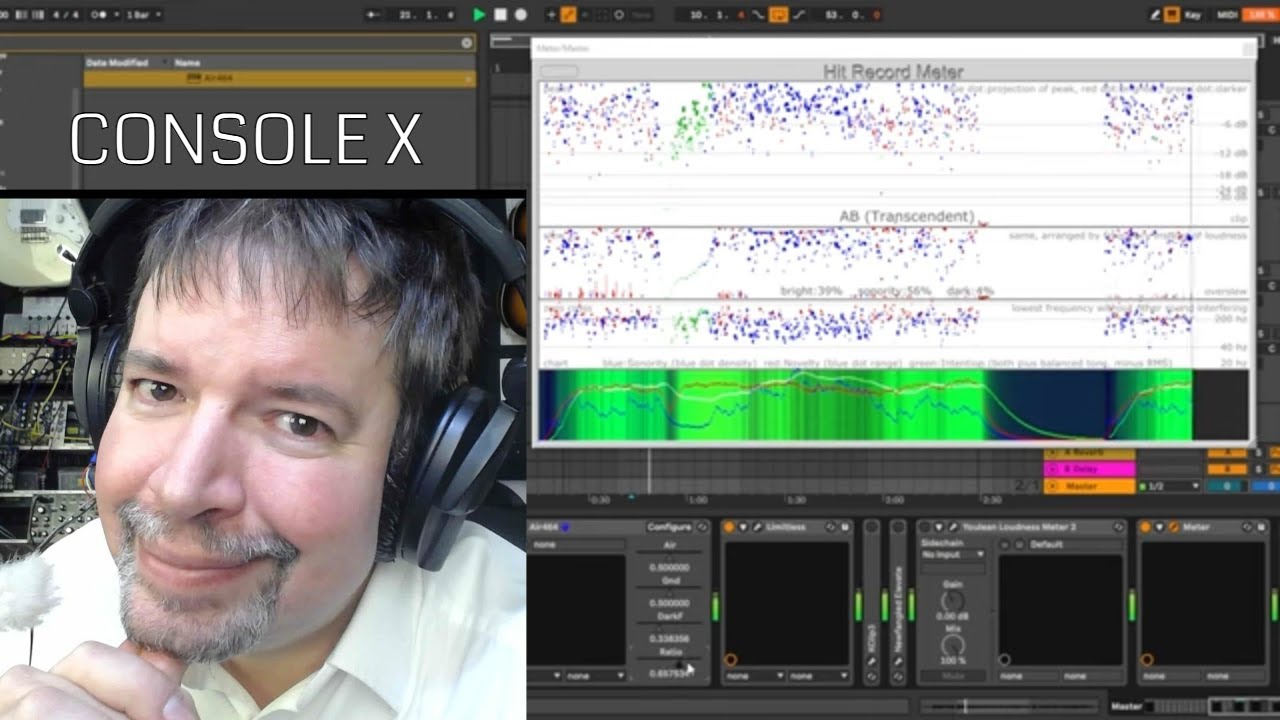This screenshot has width=1280, height=720.
Task: Toggle the XClip3 collapsed device power button
Action: coord(872,527)
